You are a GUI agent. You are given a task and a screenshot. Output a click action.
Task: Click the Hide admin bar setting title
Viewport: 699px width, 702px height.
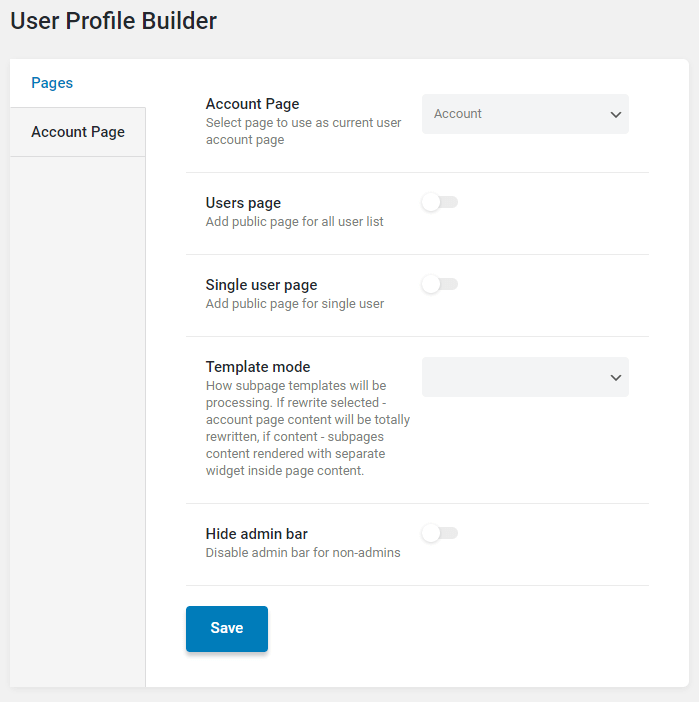pyautogui.click(x=257, y=534)
